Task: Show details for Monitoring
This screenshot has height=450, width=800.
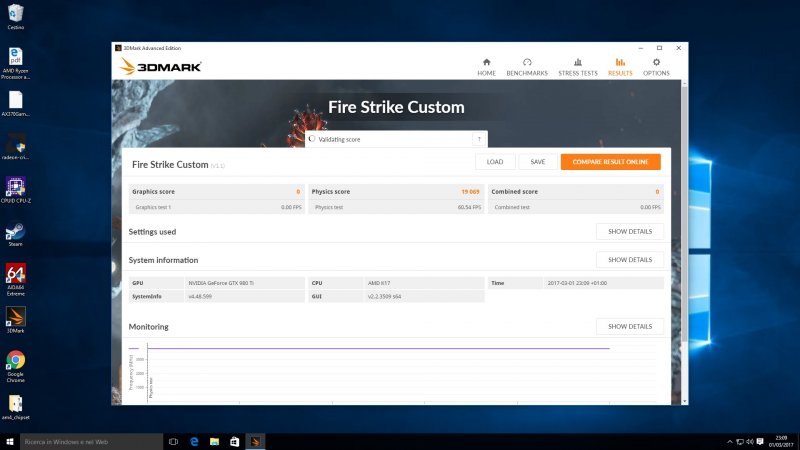Action: pos(630,327)
